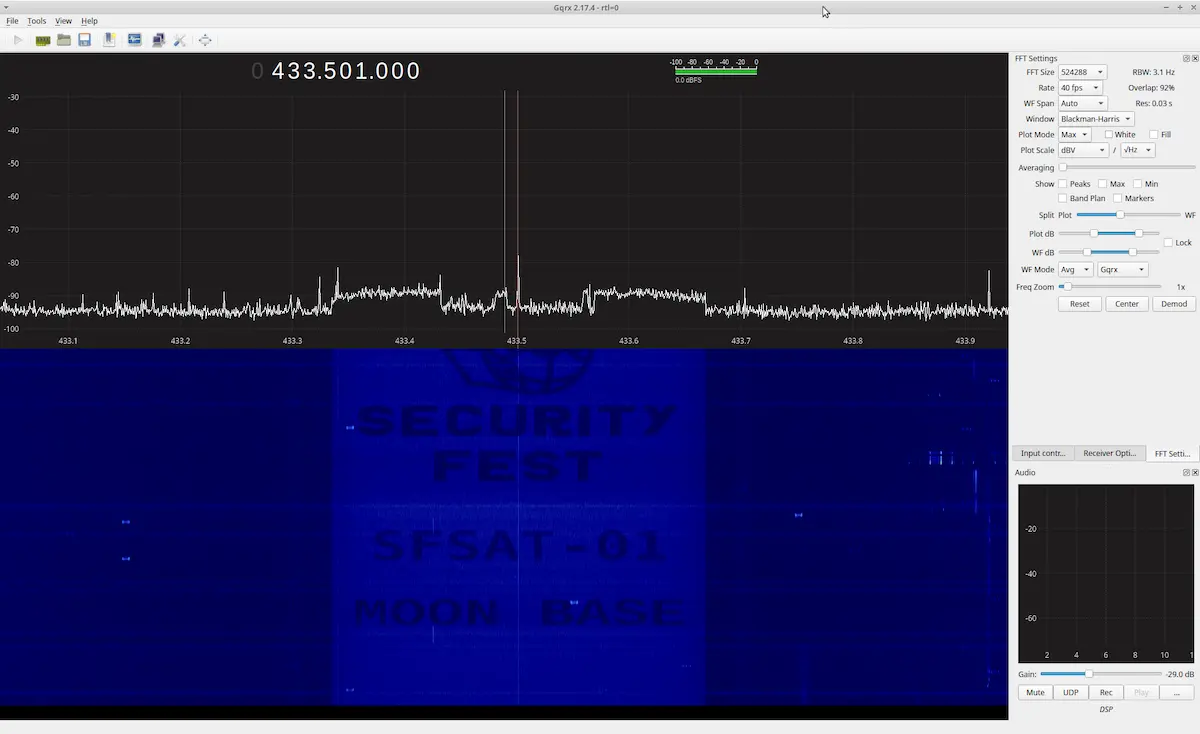Screen dimensions: 1200x734
Task: Click the UDP button
Action: (1071, 692)
